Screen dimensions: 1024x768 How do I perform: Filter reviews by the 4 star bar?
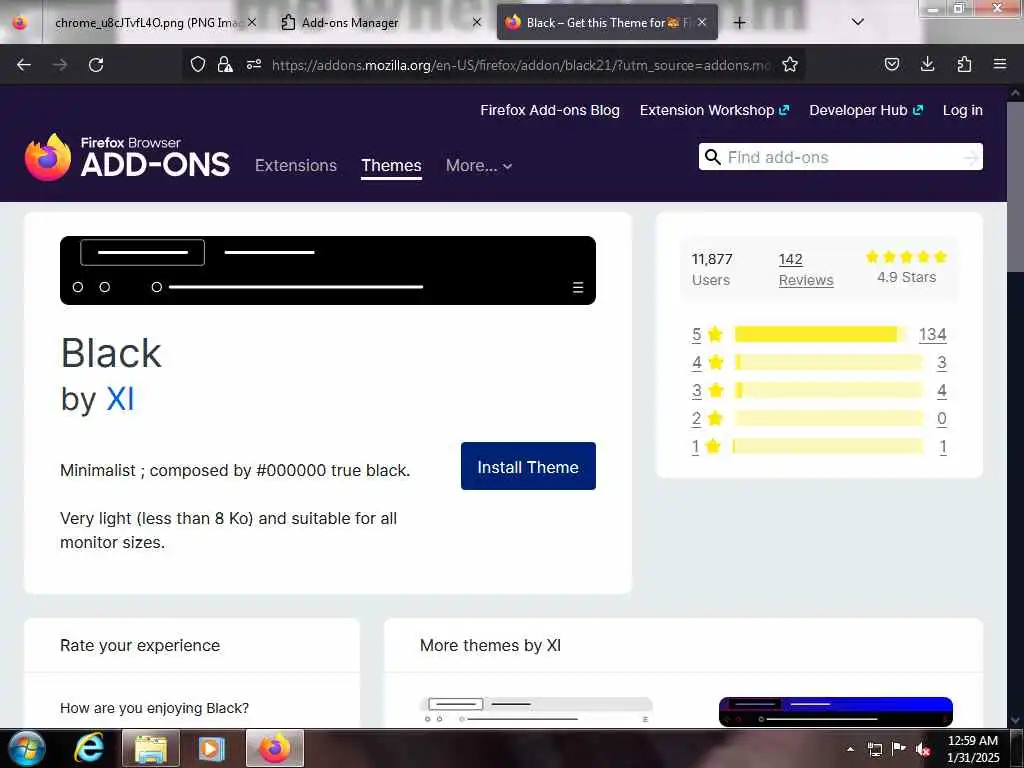(x=829, y=362)
